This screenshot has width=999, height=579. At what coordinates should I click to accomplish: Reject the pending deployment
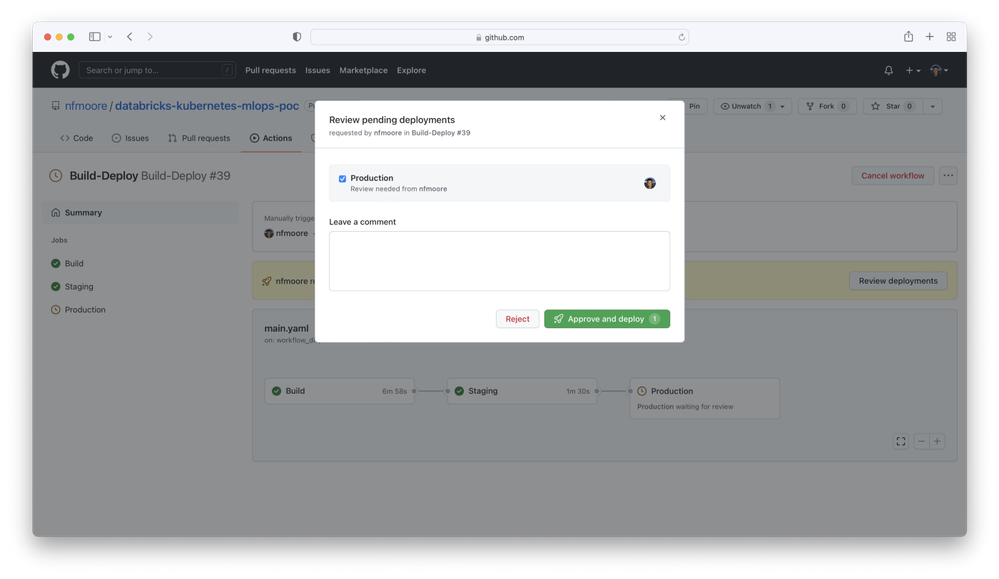point(517,319)
